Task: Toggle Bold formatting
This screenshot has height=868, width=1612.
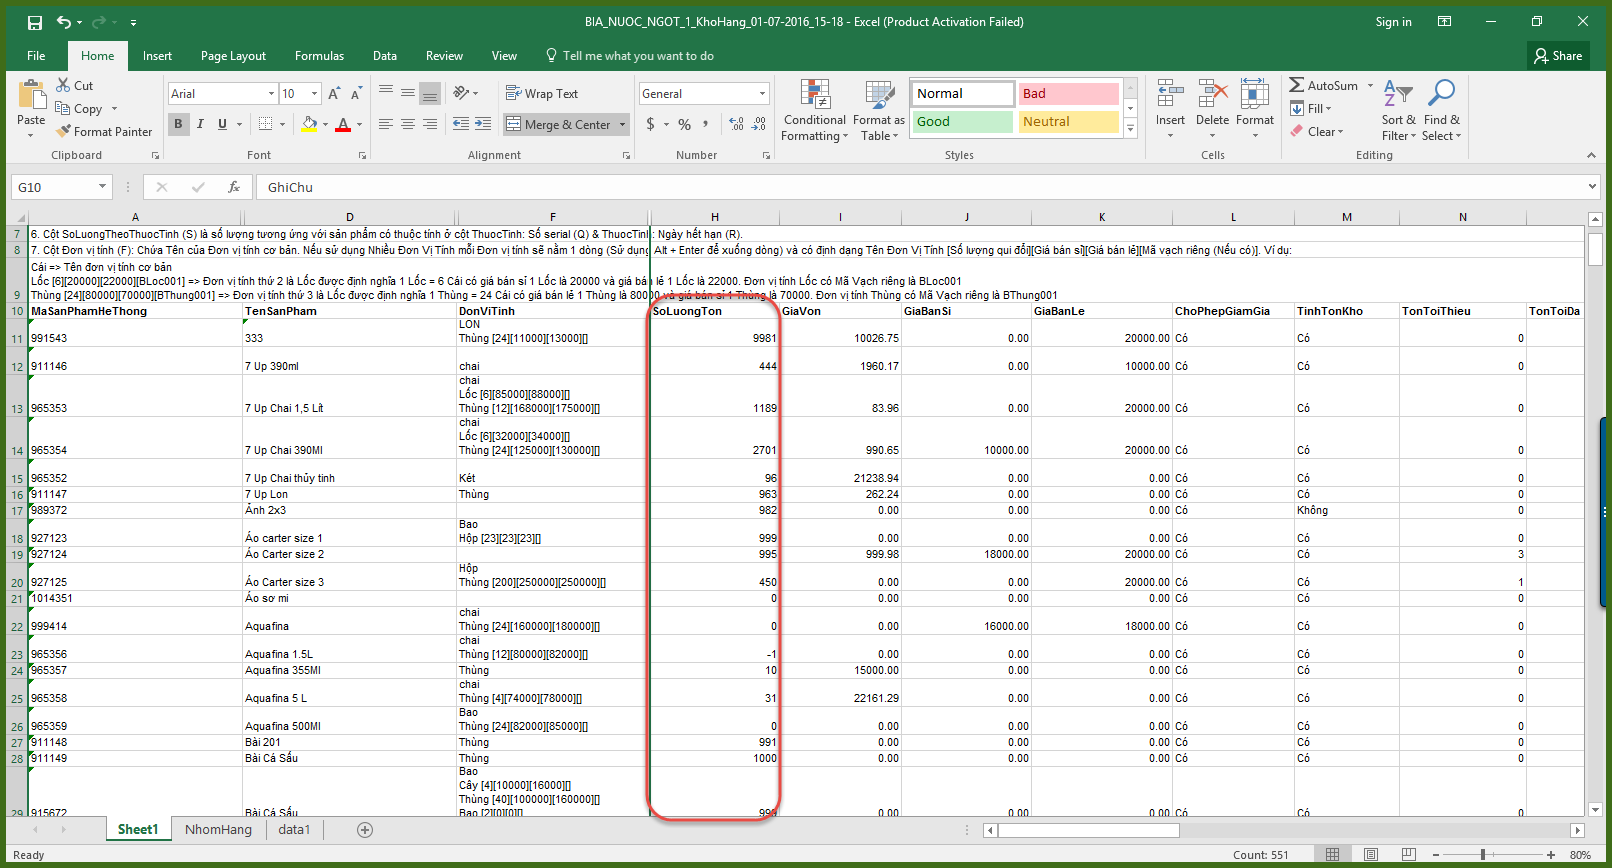Action: (178, 124)
